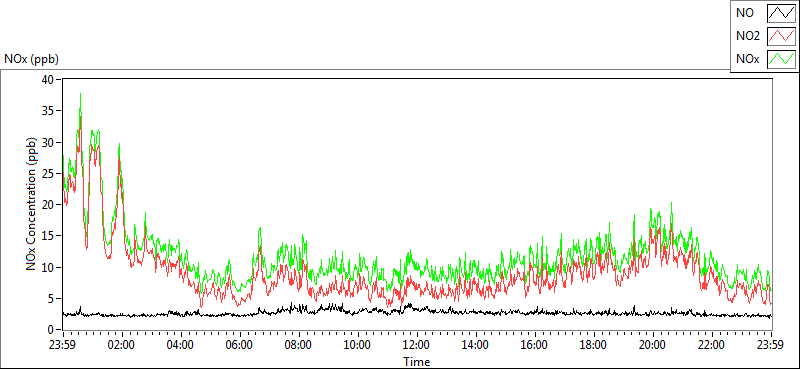800x369 pixels.
Task: Select the NO2 legend label
Action: [x=747, y=36]
